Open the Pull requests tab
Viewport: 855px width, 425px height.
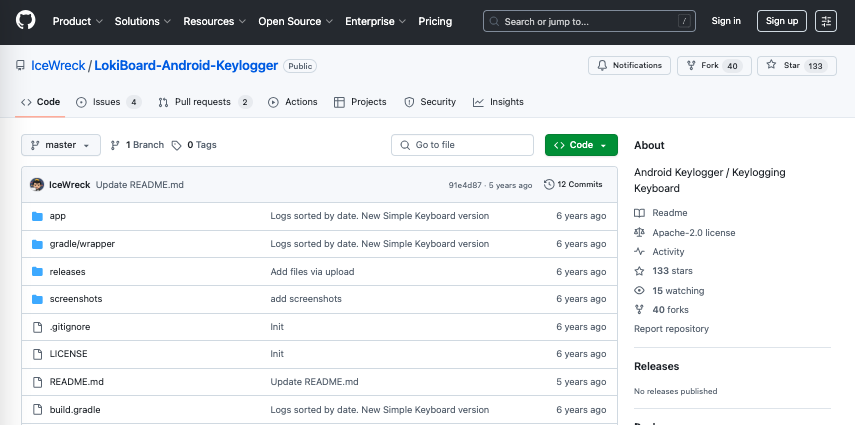point(205,102)
